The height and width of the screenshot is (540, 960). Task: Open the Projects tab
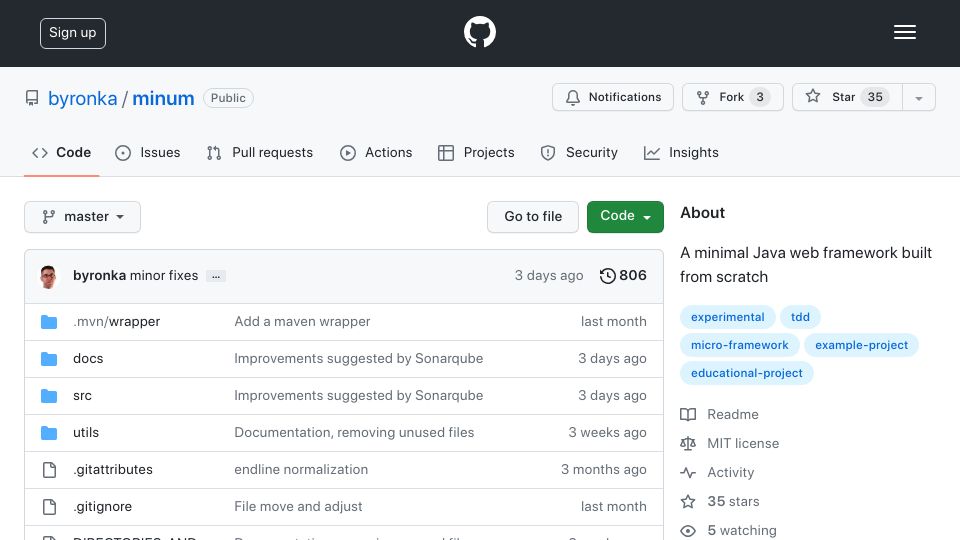(x=476, y=152)
